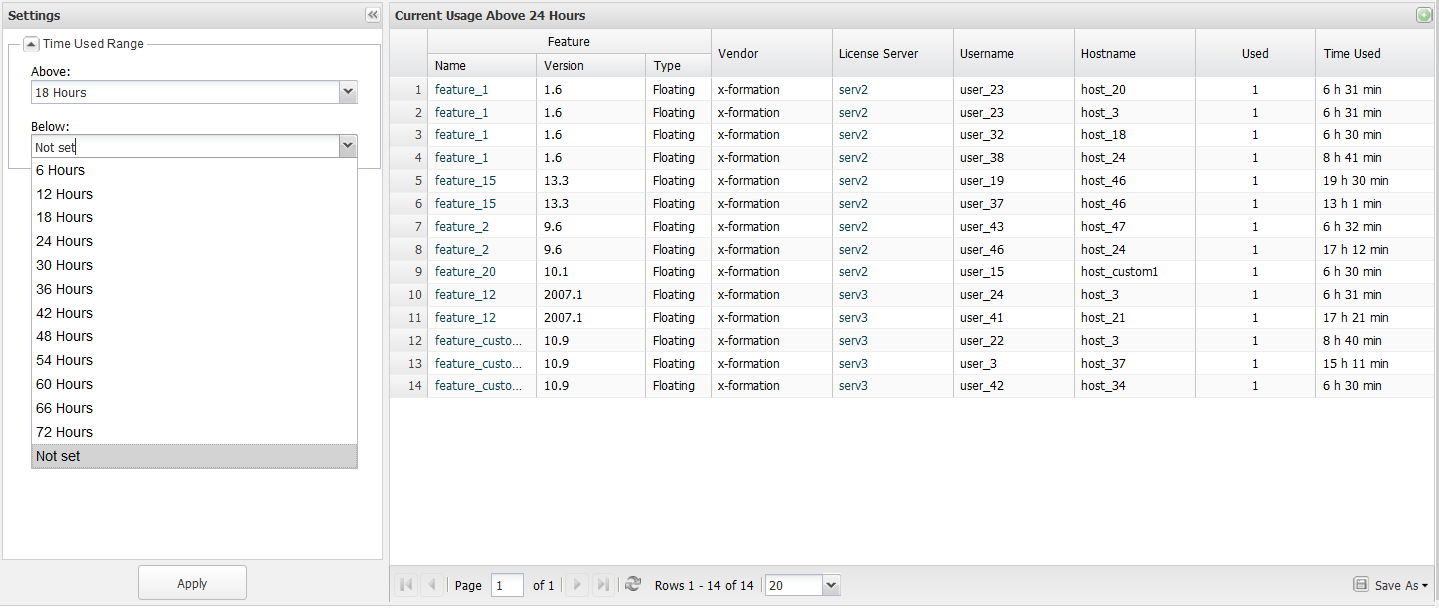Sort by the Version column header
This screenshot has height=608, width=1439.
(591, 66)
